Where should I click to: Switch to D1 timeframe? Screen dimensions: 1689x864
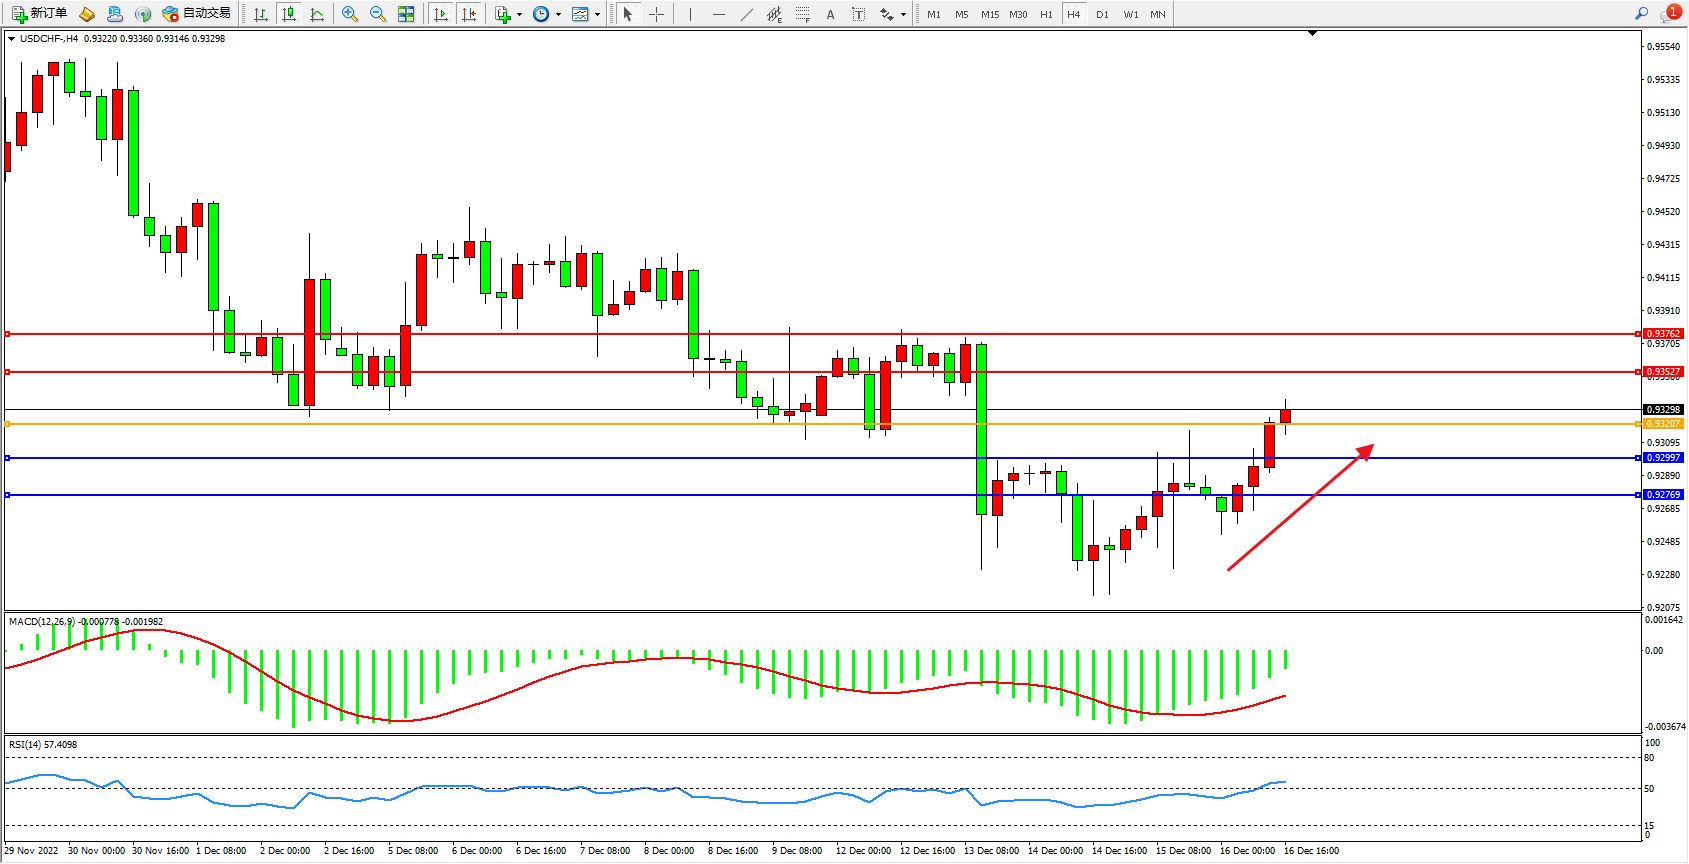(x=1102, y=14)
